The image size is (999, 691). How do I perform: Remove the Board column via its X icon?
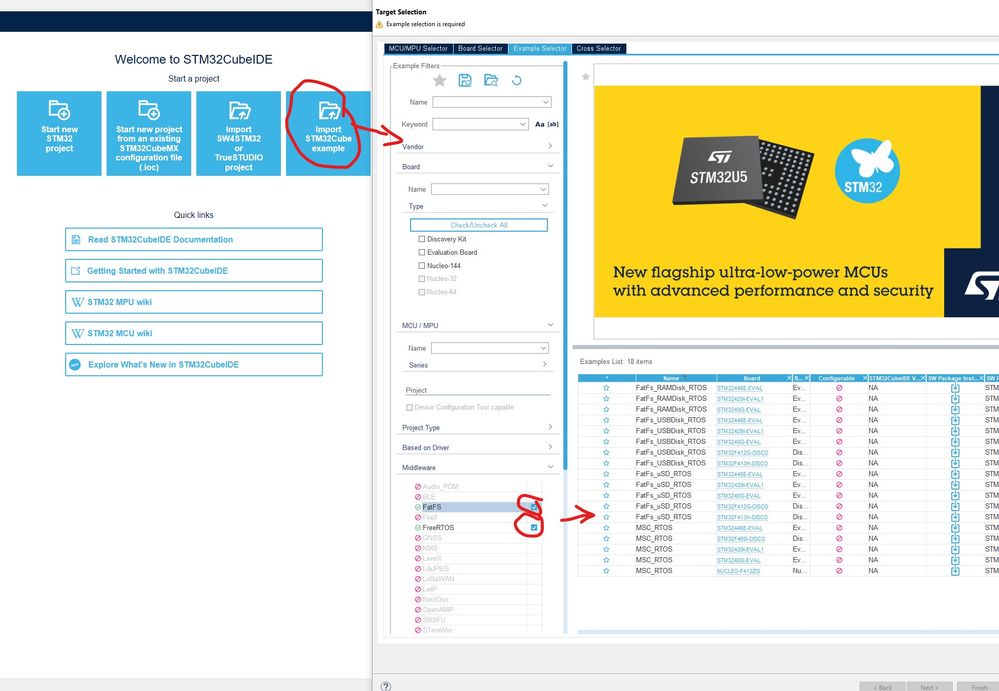(789, 378)
